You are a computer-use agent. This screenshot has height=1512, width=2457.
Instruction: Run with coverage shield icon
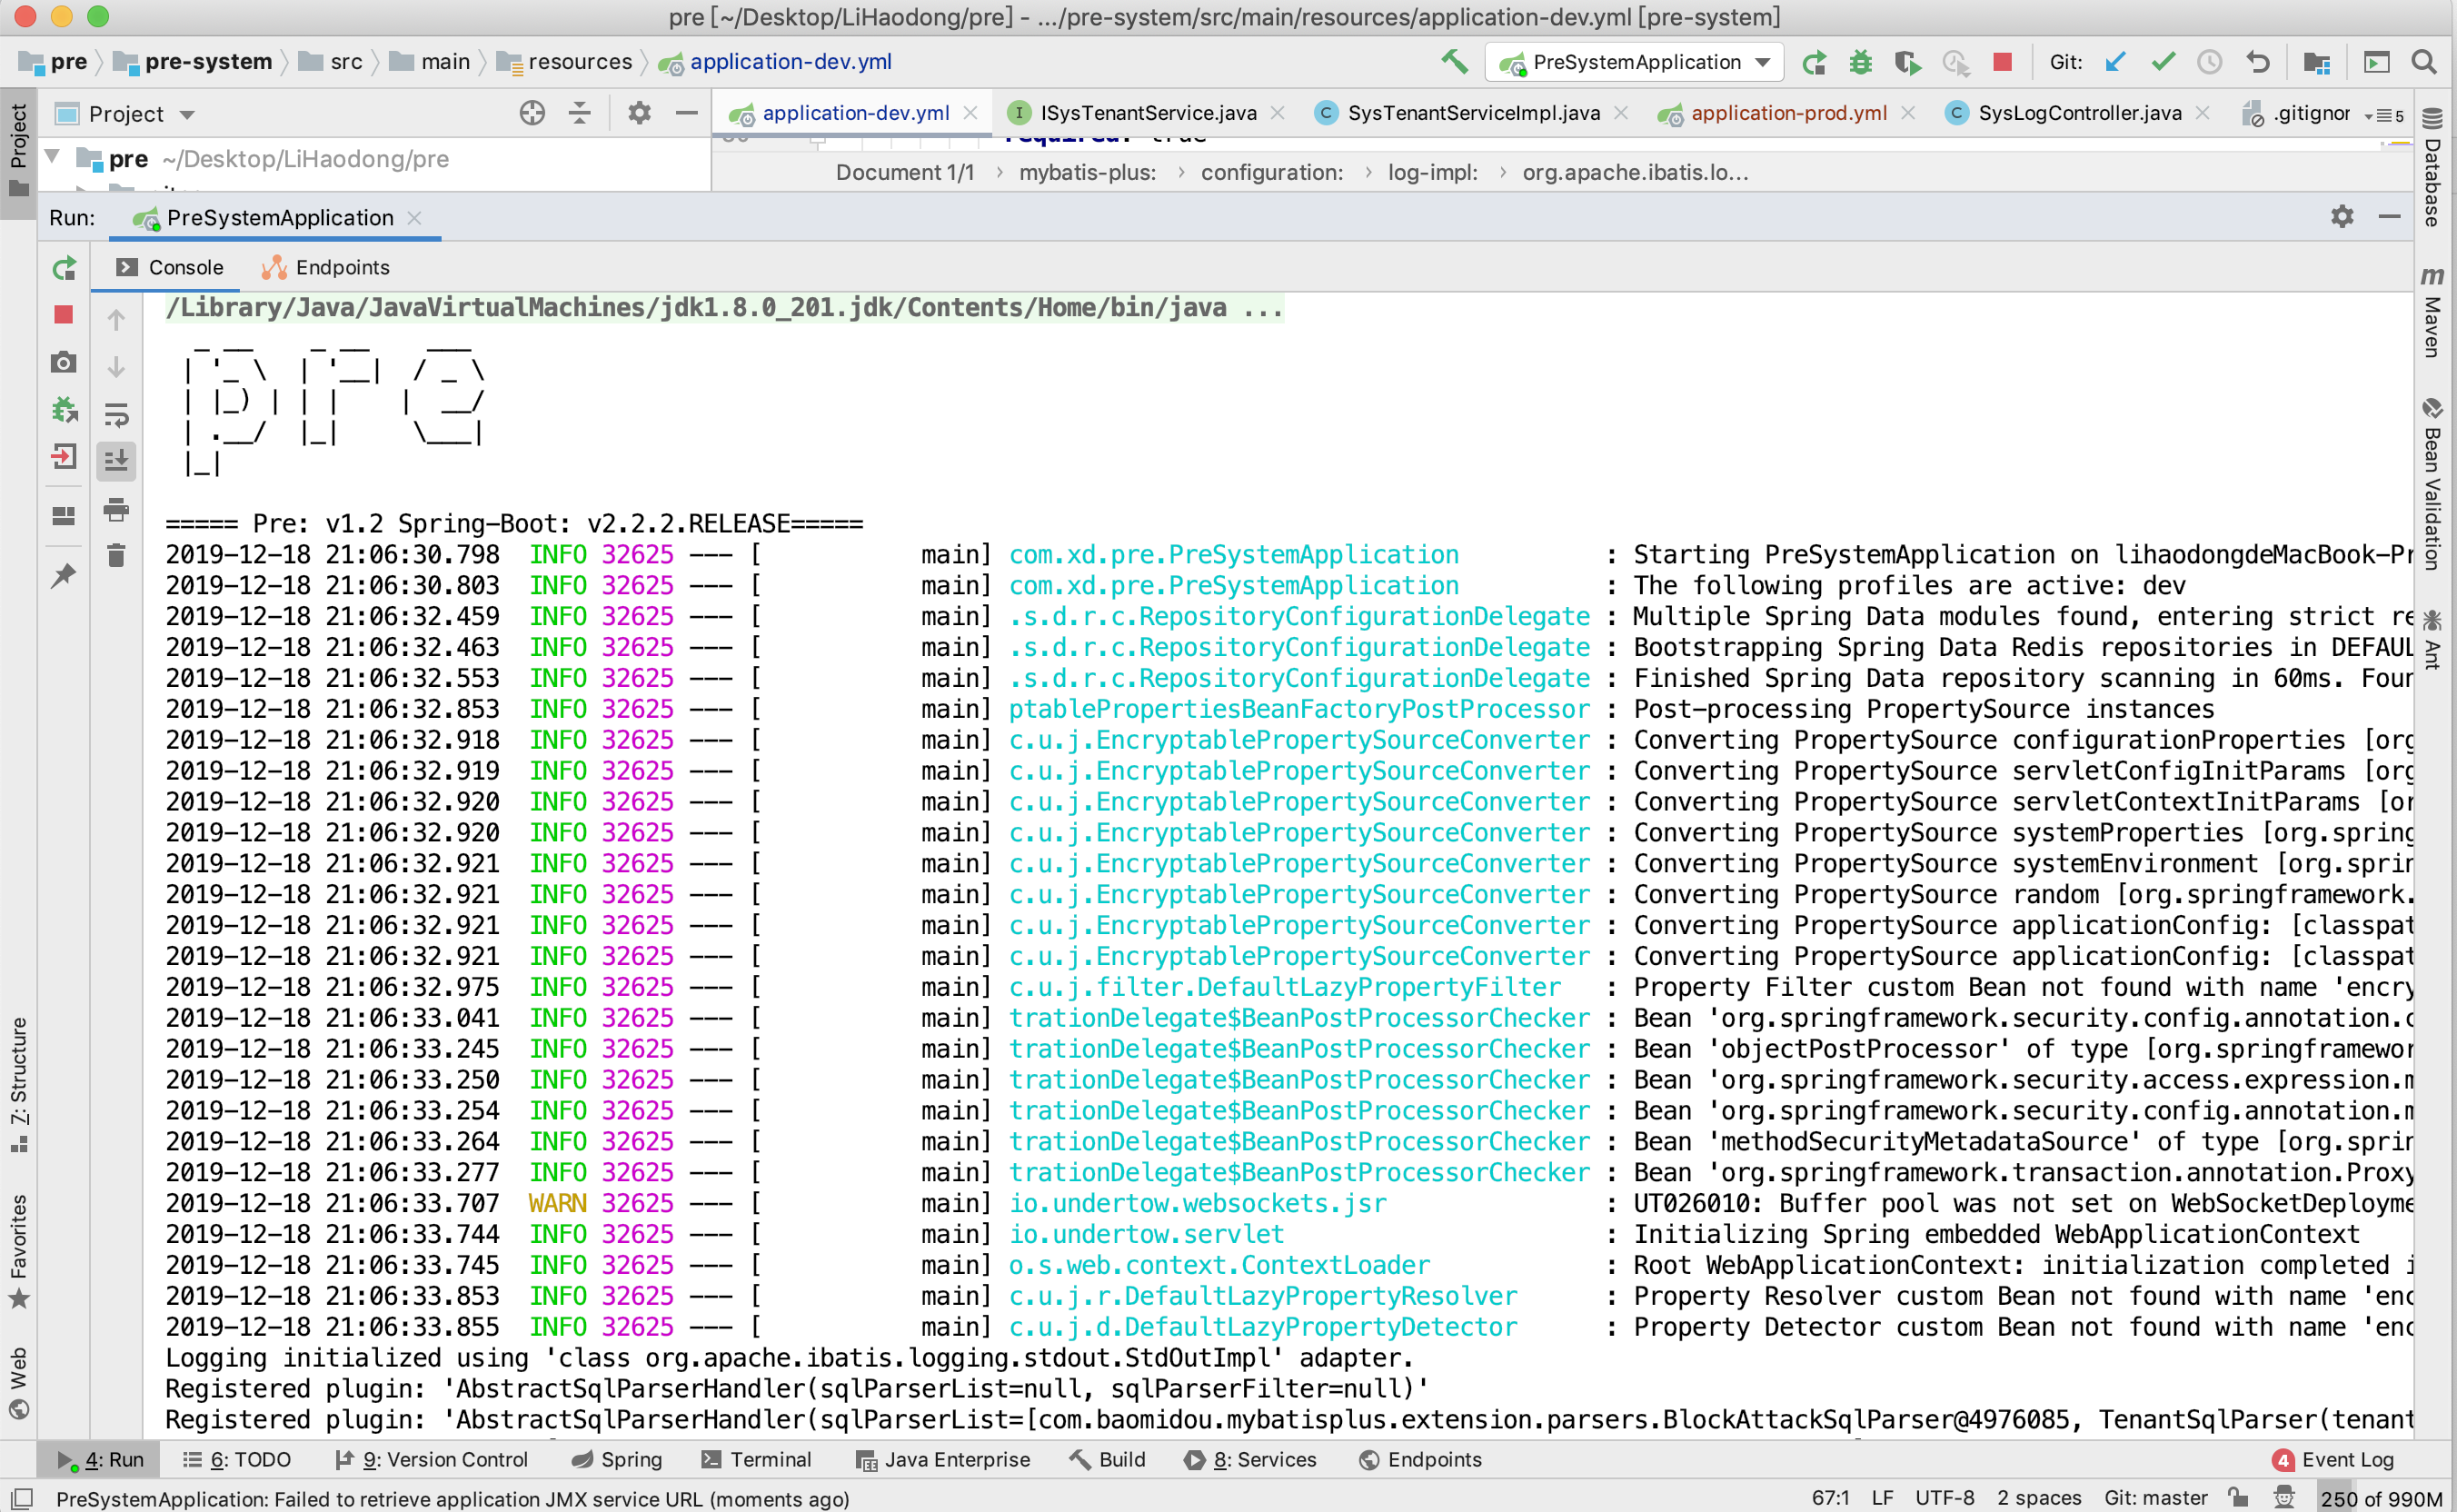point(1907,62)
